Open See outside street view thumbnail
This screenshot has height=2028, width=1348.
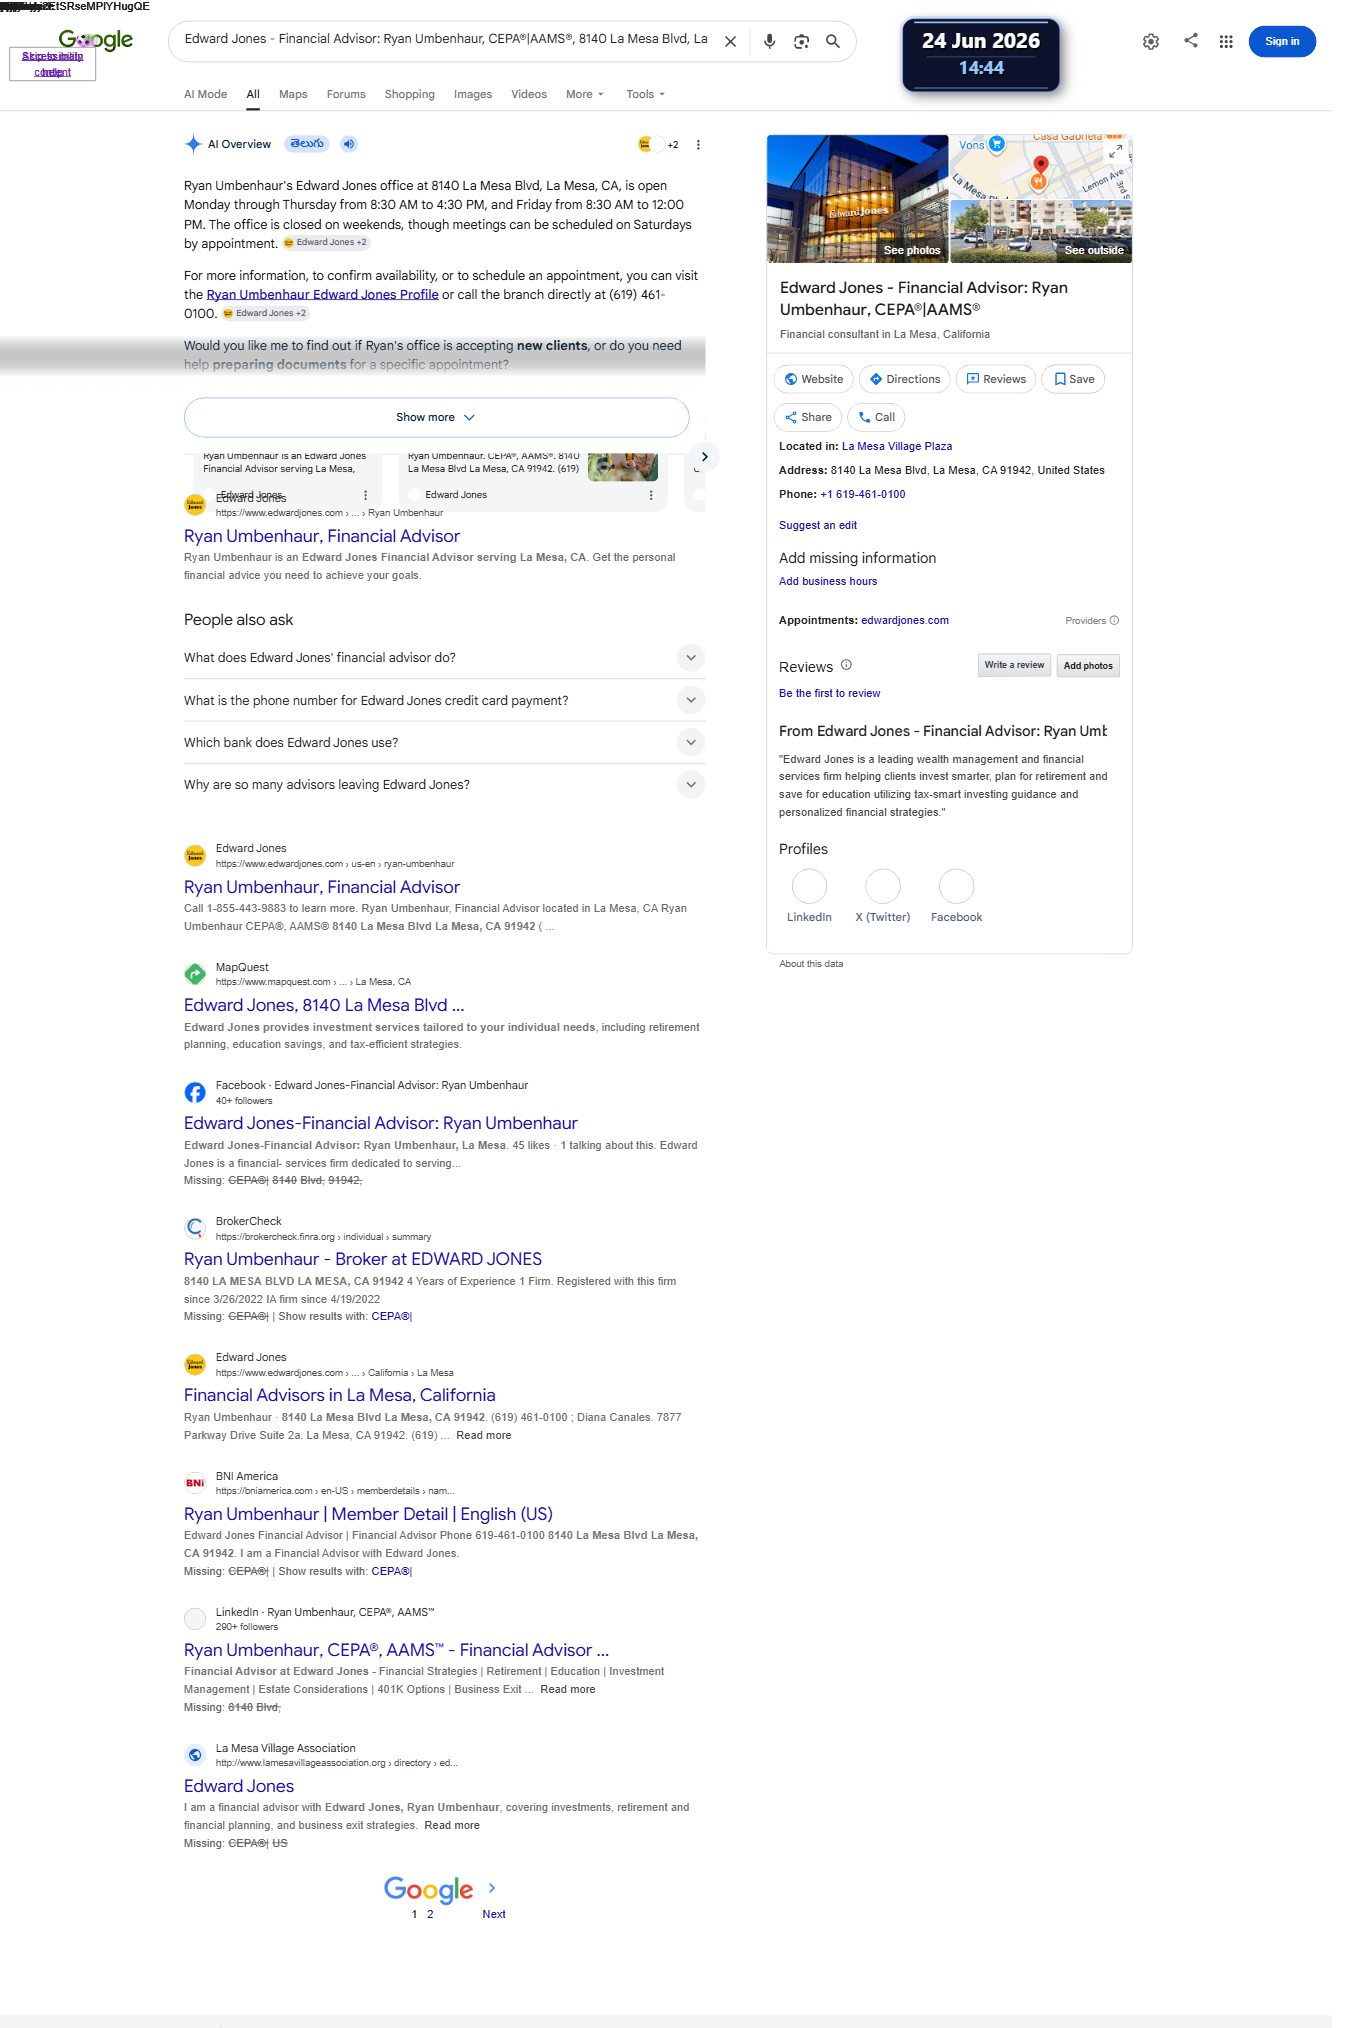[1040, 231]
